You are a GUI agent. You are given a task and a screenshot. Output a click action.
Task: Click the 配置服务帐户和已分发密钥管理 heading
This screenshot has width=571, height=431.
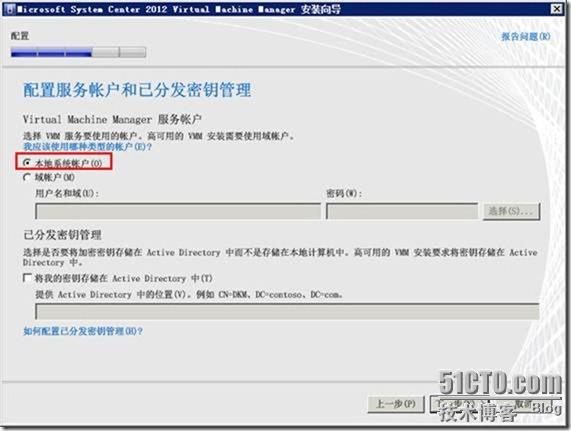pos(137,90)
